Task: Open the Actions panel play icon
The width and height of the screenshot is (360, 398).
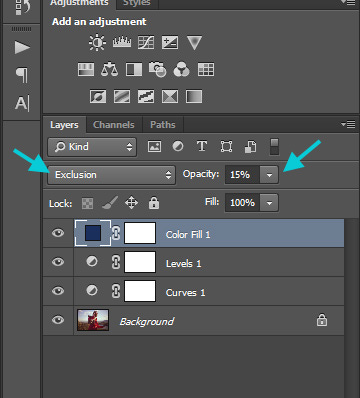Action: pos(22,48)
